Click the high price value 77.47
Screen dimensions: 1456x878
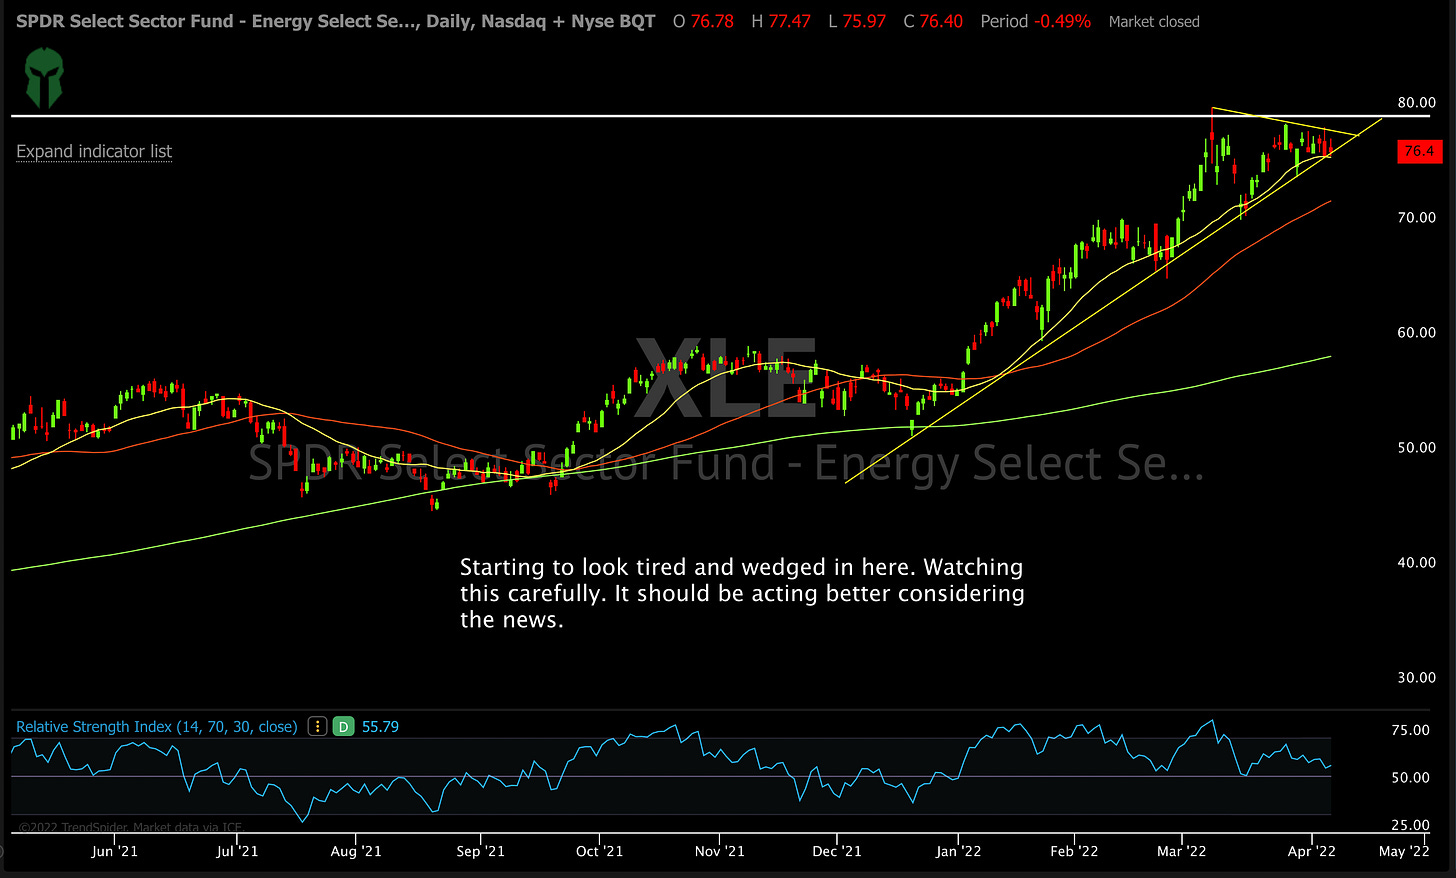789,21
